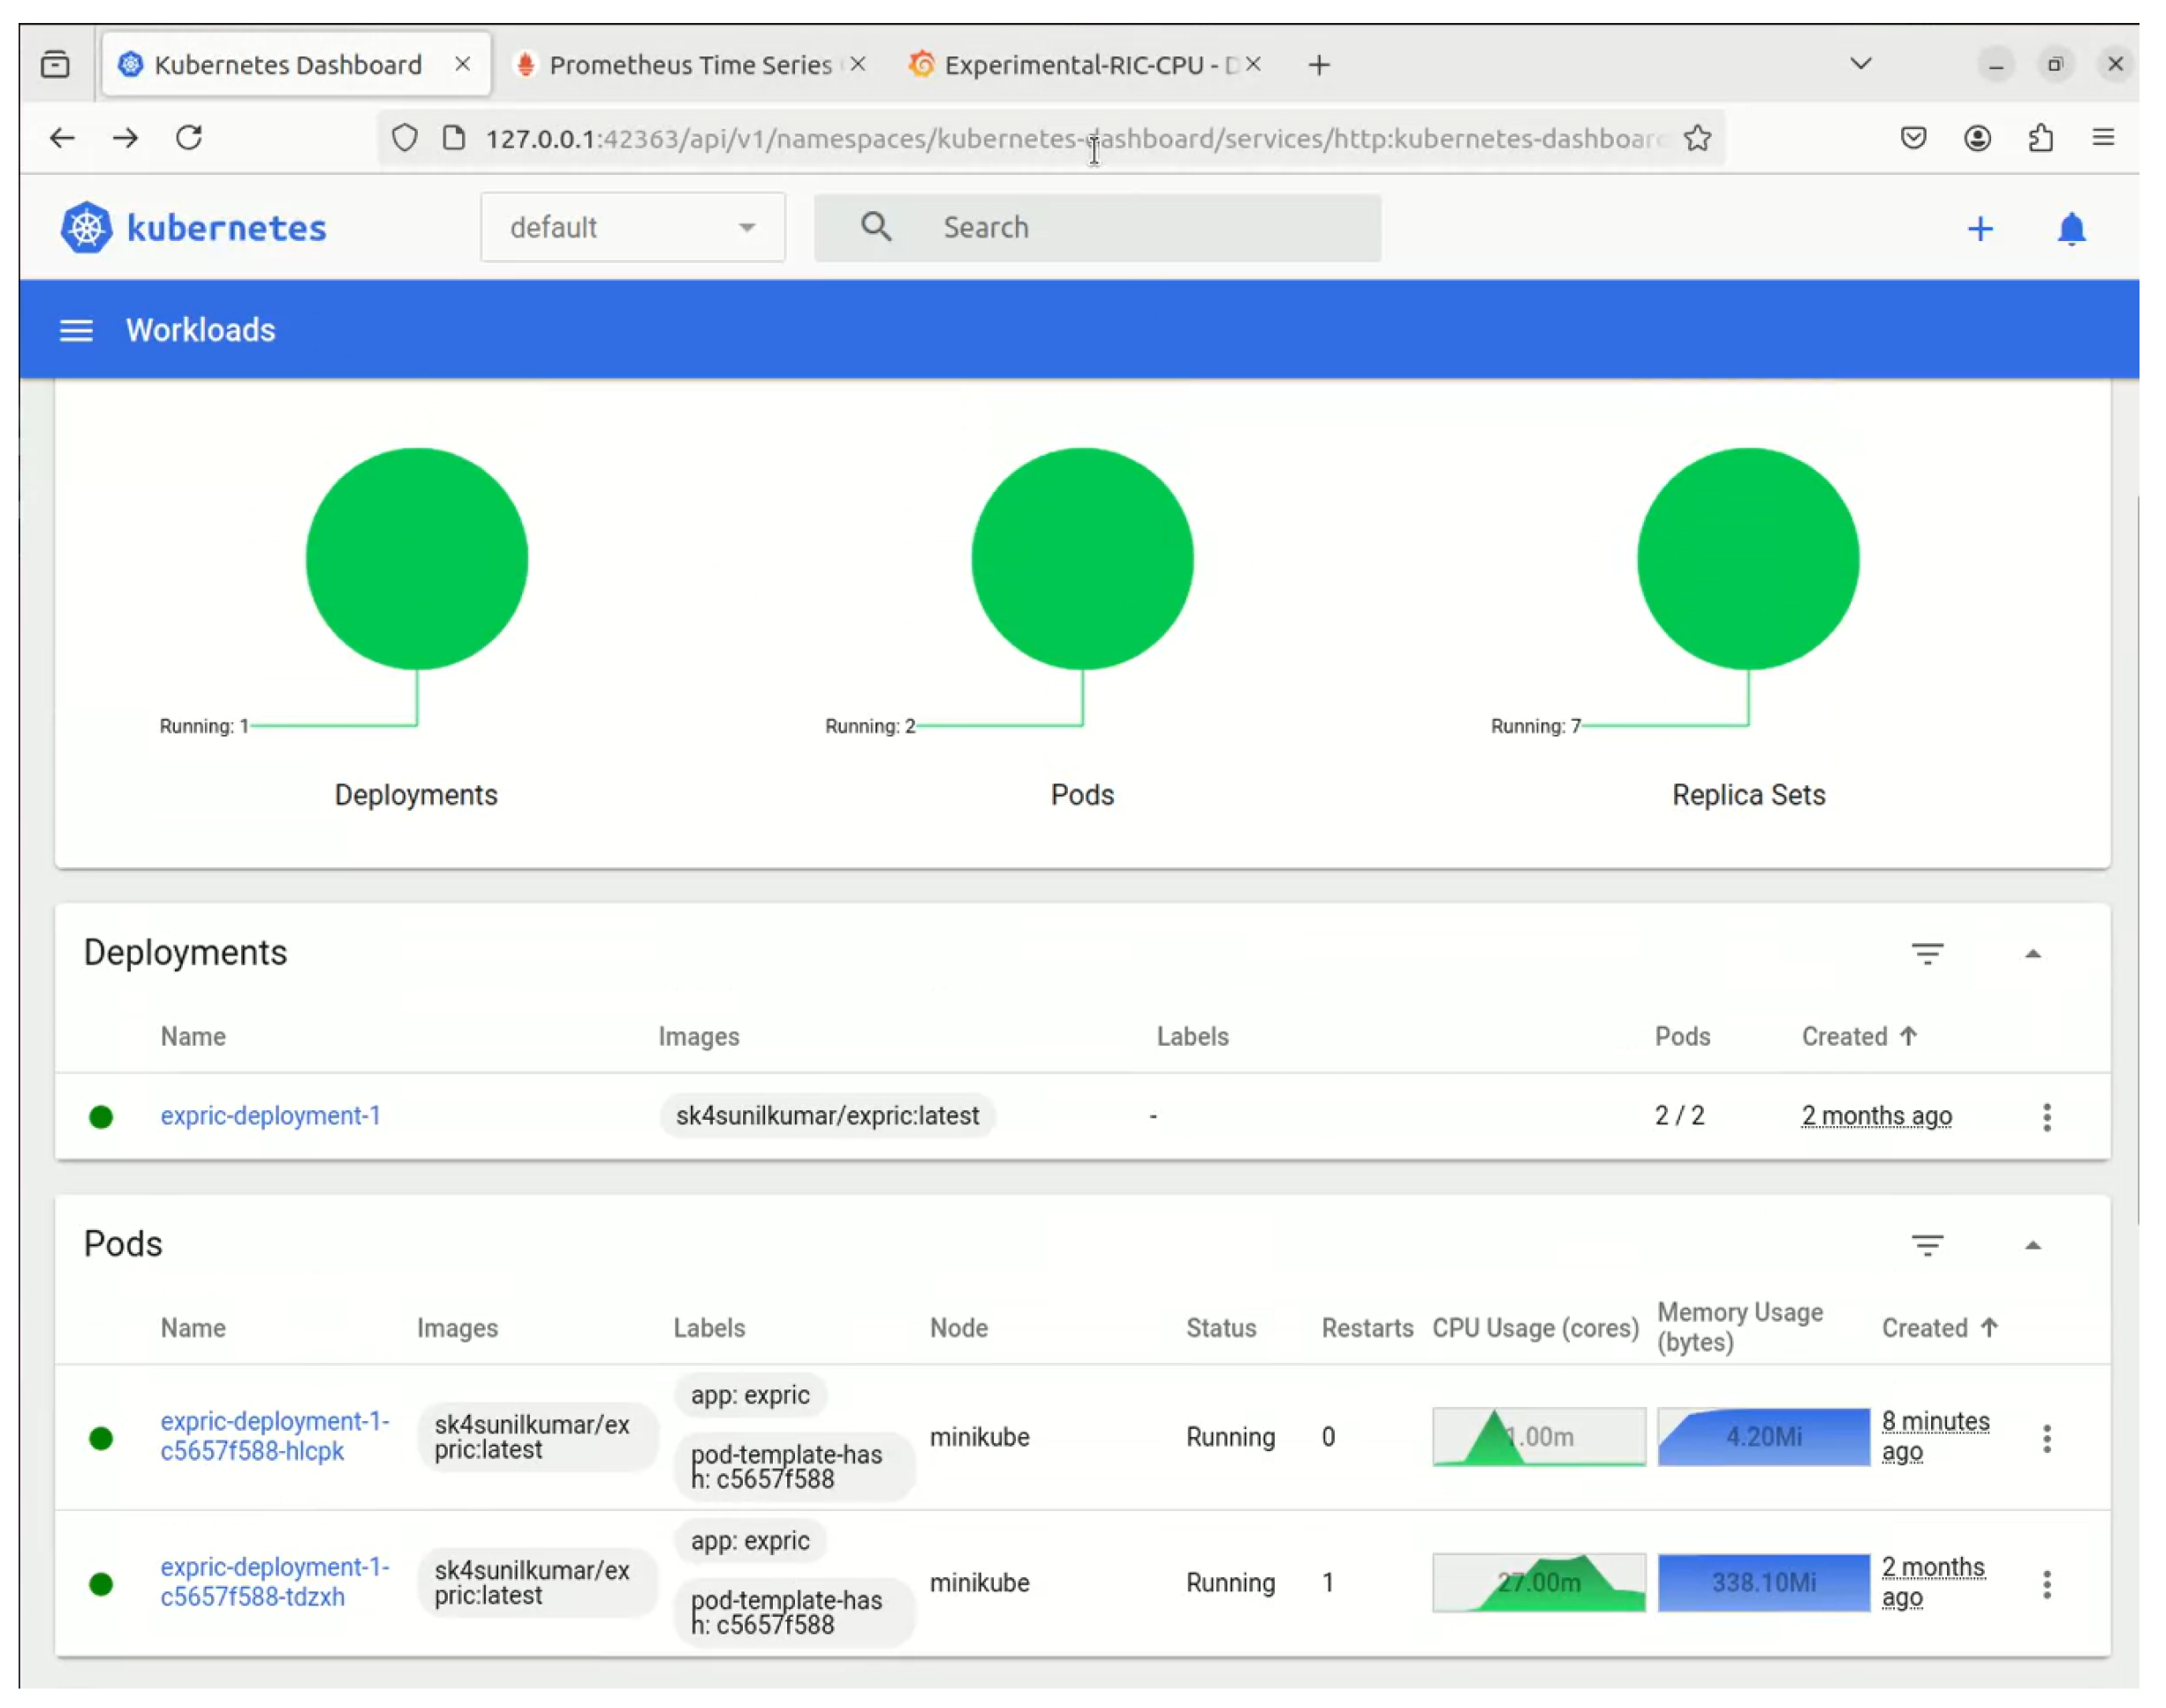
Task: Click the plus create-resource icon
Action: coord(1979,229)
